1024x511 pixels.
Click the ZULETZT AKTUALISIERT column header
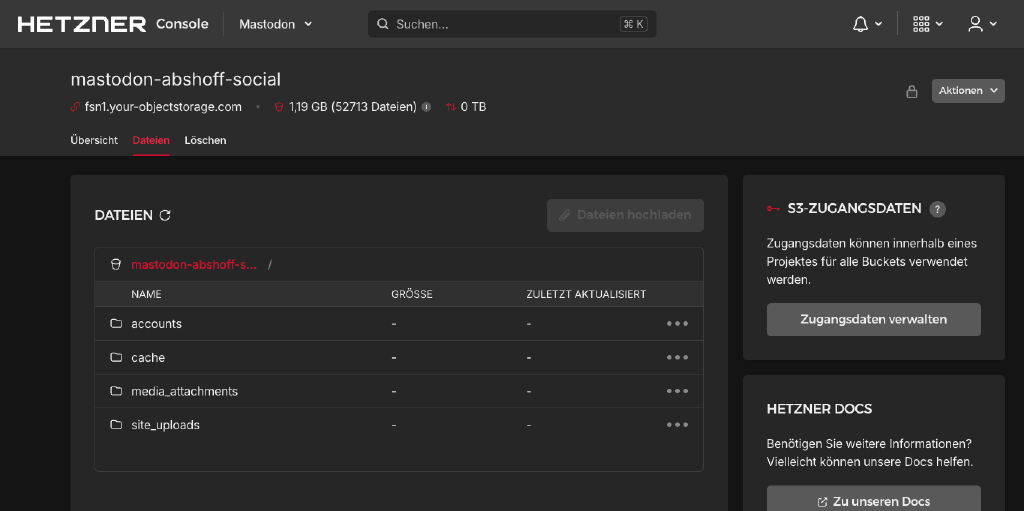coord(586,294)
